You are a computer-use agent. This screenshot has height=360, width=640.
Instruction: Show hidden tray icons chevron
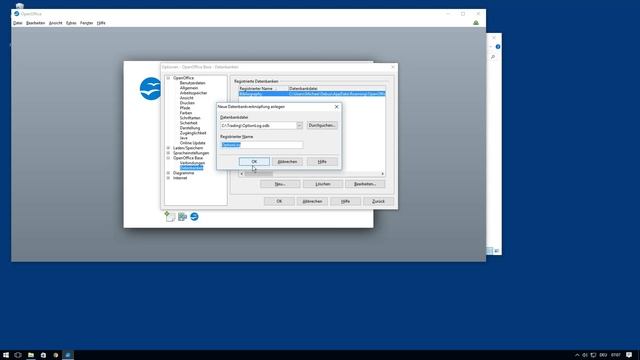577,355
